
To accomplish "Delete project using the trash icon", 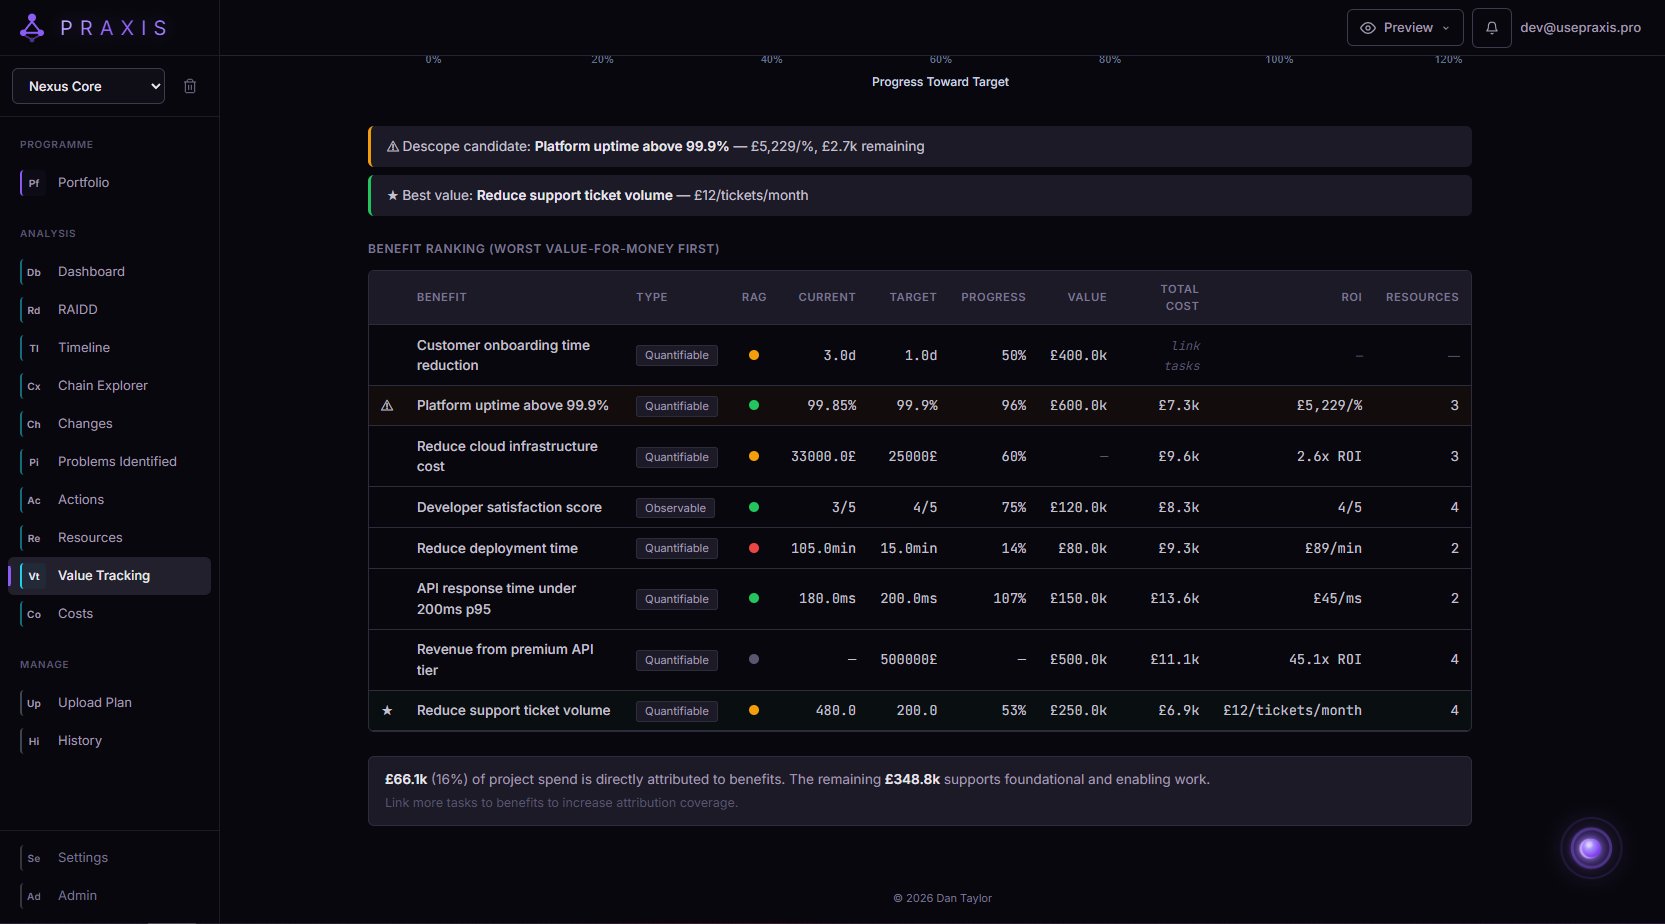I will click(x=190, y=86).
